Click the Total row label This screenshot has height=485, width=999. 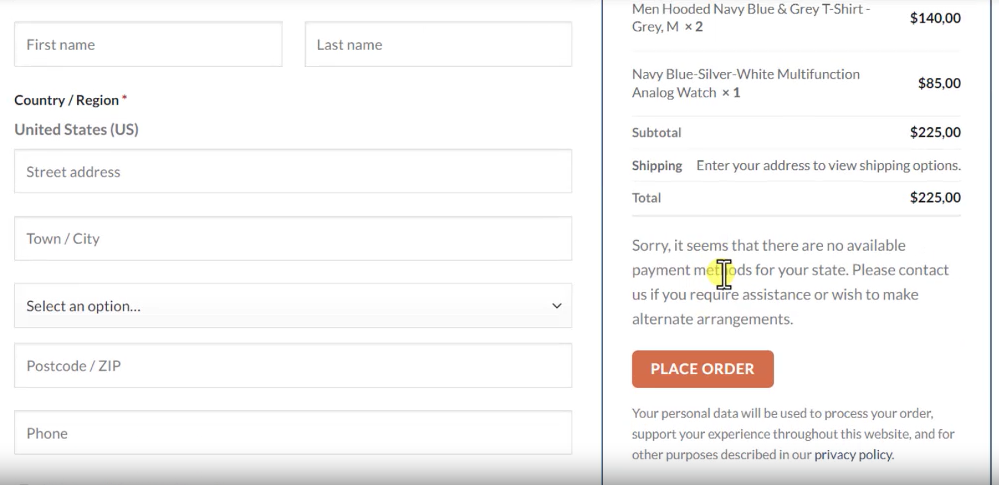(646, 198)
